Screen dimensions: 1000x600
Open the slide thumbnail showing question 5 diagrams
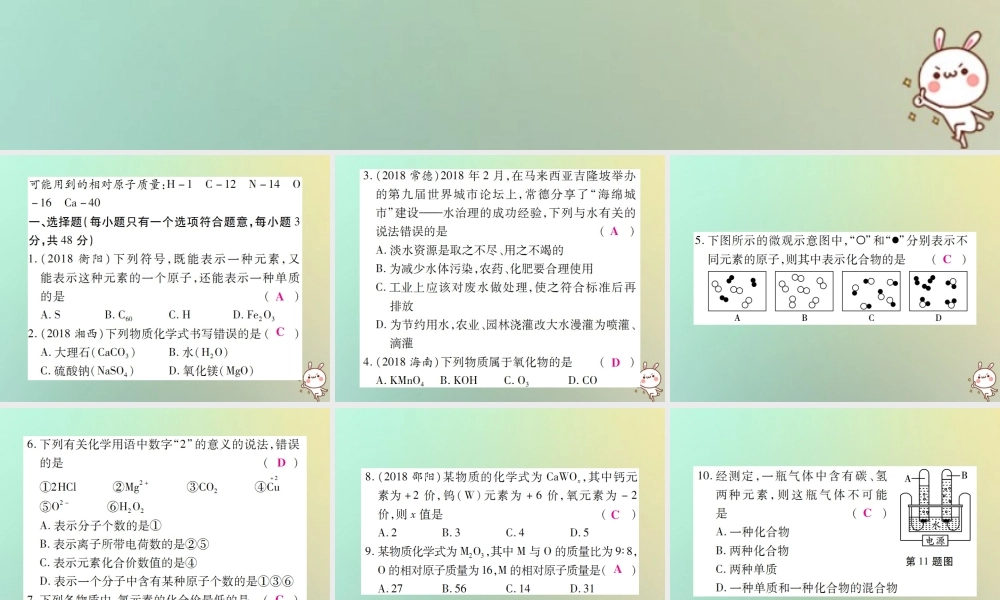coord(835,279)
